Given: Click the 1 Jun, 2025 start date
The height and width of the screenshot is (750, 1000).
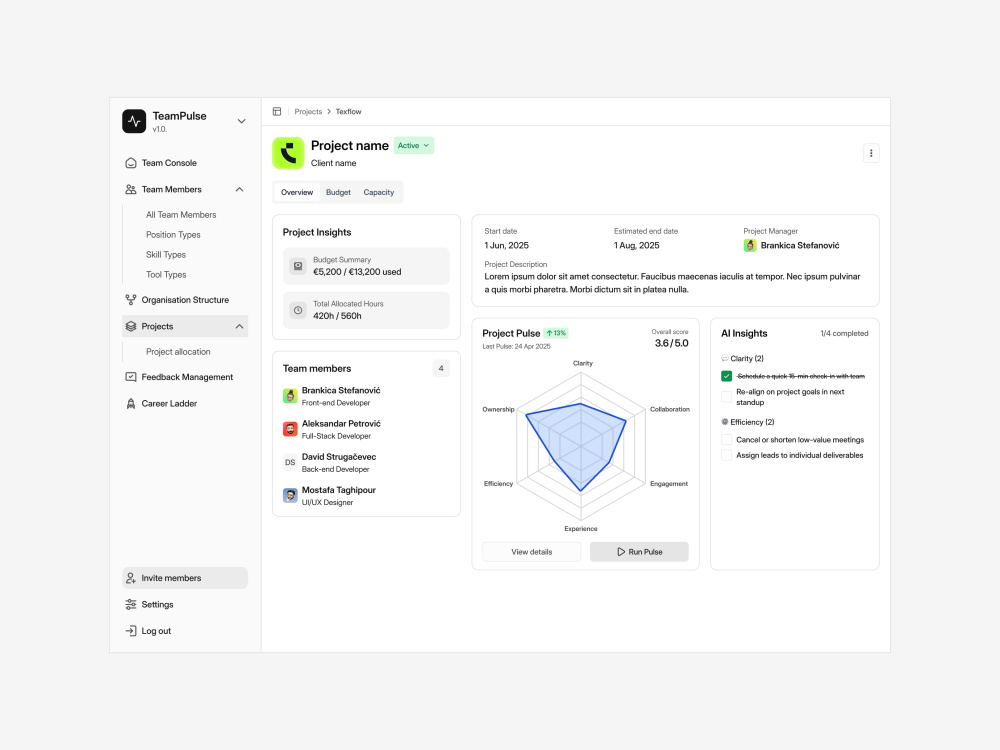Looking at the screenshot, I should [506, 246].
